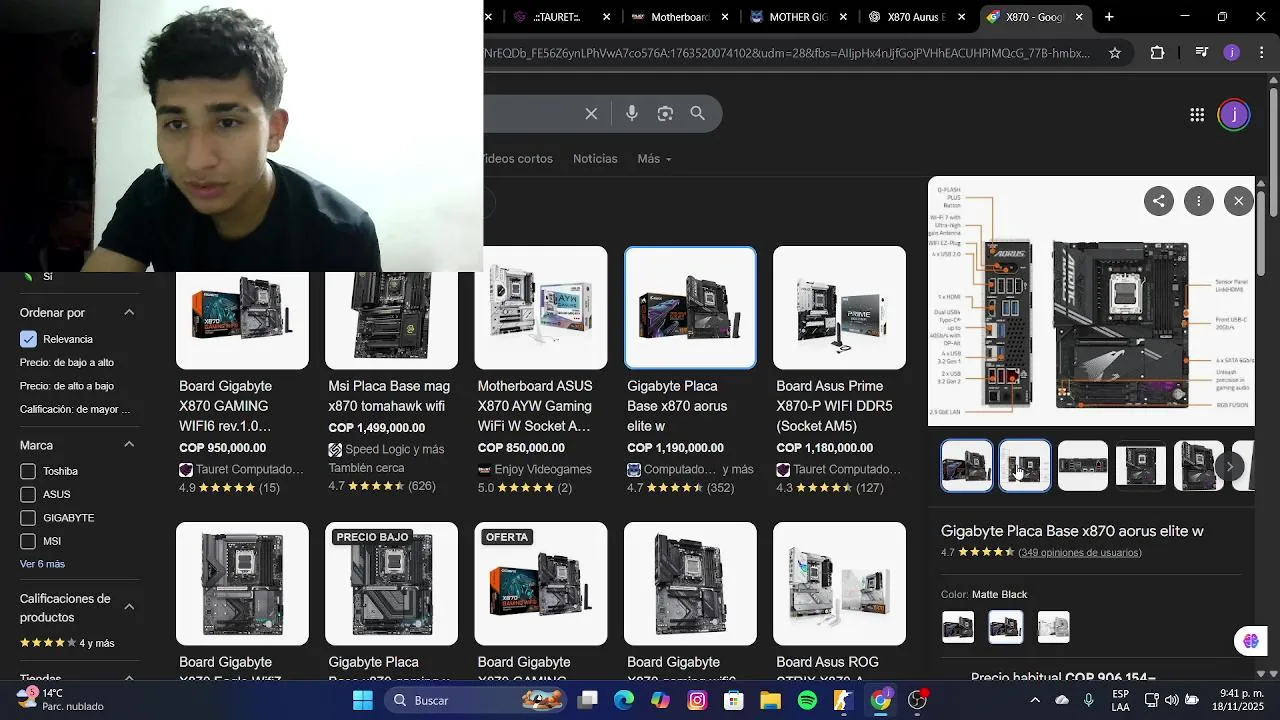Open File Explorer from the taskbar
This screenshot has height=720, width=1280.
coord(770,700)
